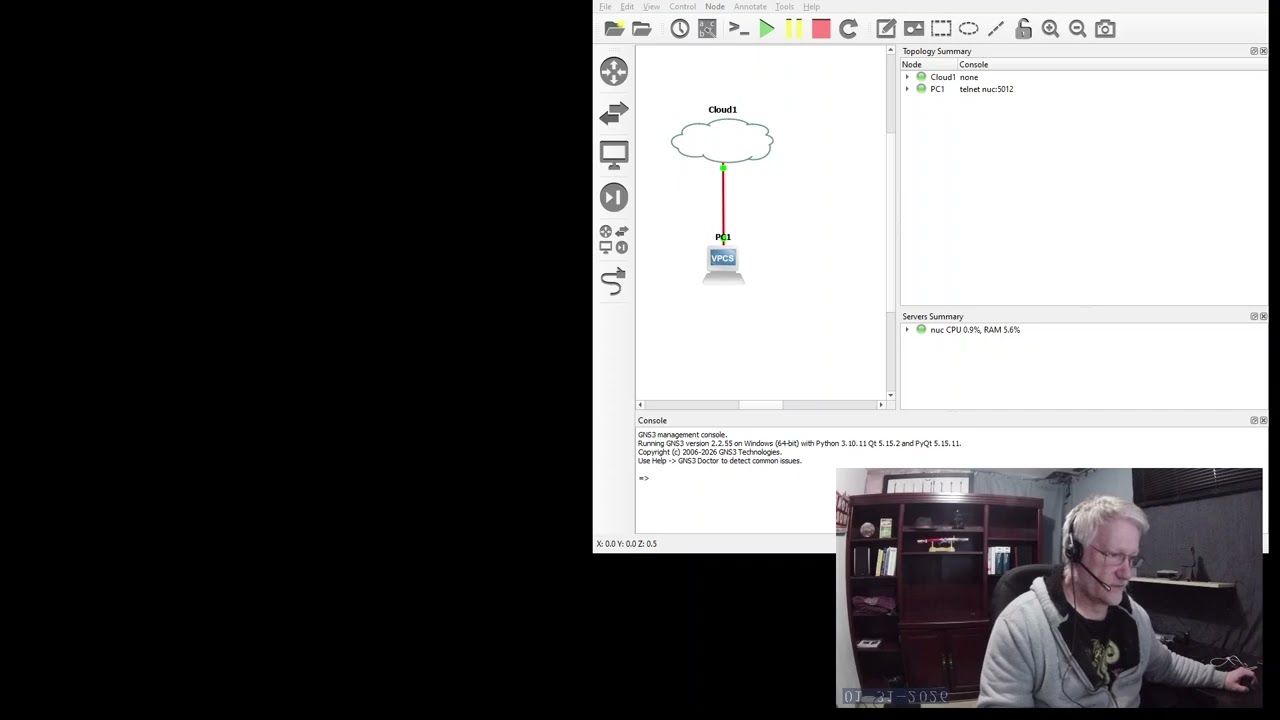Click the Take a screenshot camera icon
Image resolution: width=1280 pixels, height=720 pixels.
tap(1105, 29)
